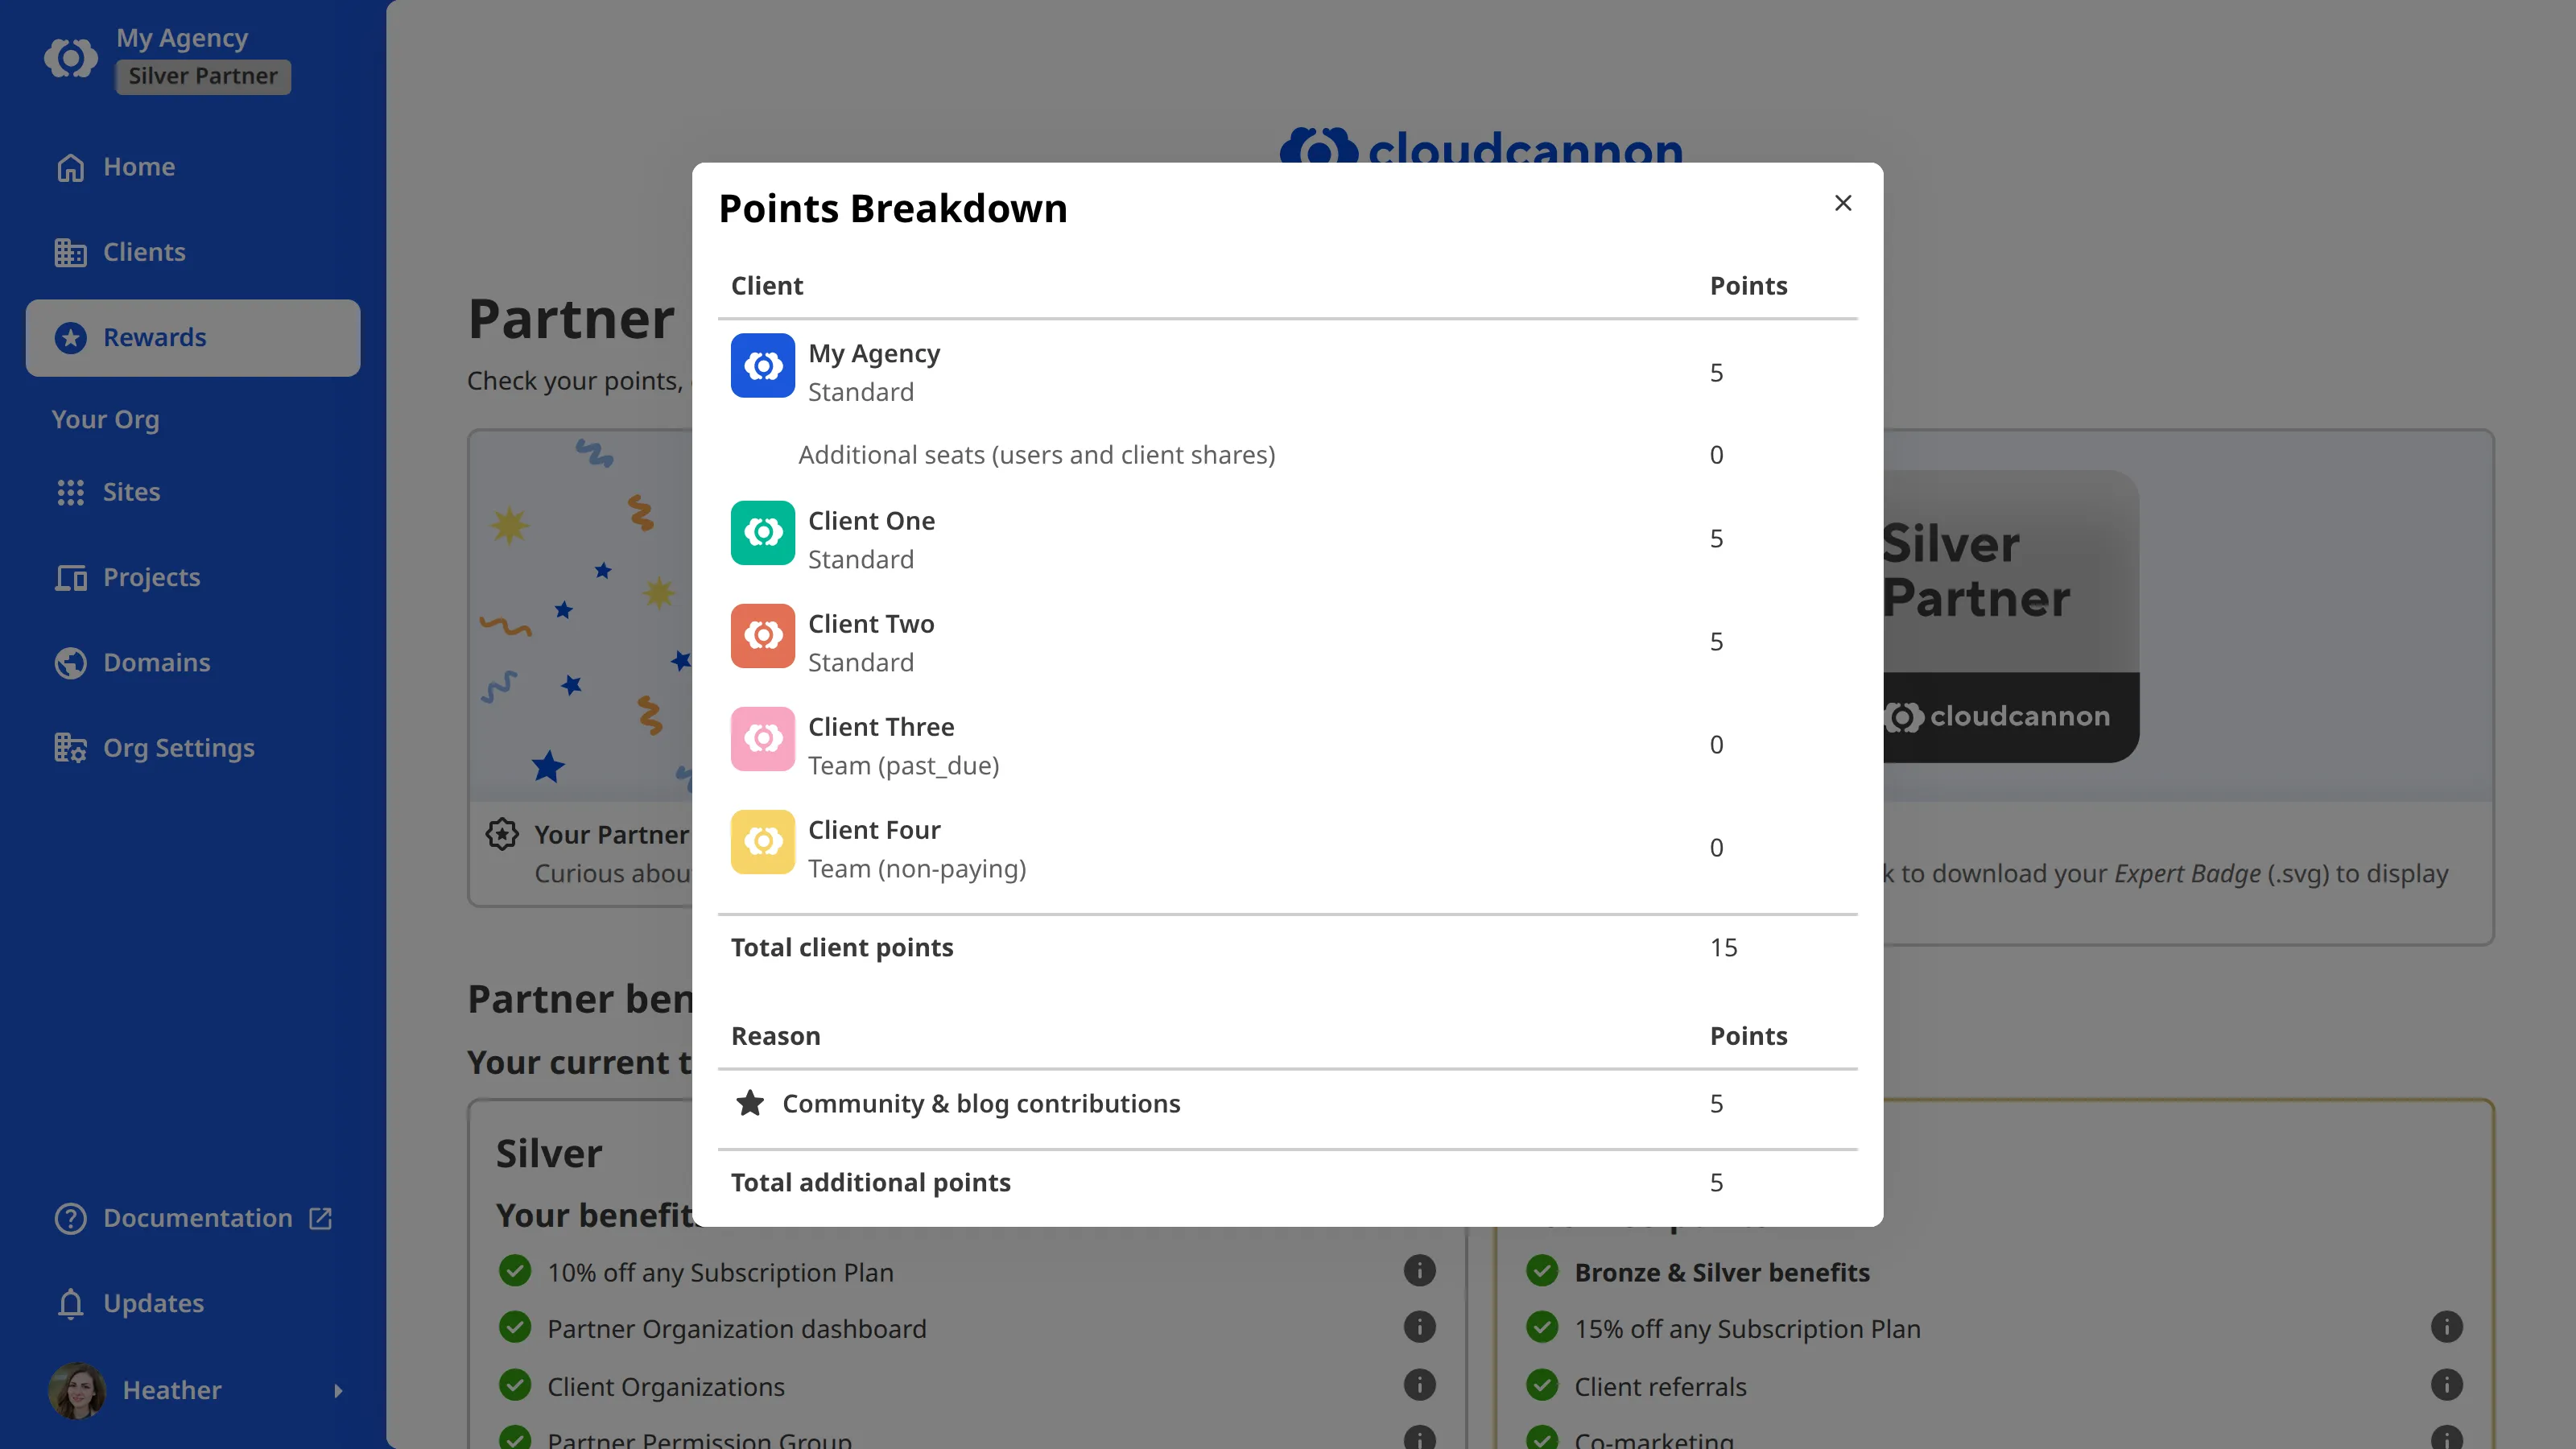Click 'Team (past_due)' under Client Three
2576x1449 pixels.
click(903, 766)
